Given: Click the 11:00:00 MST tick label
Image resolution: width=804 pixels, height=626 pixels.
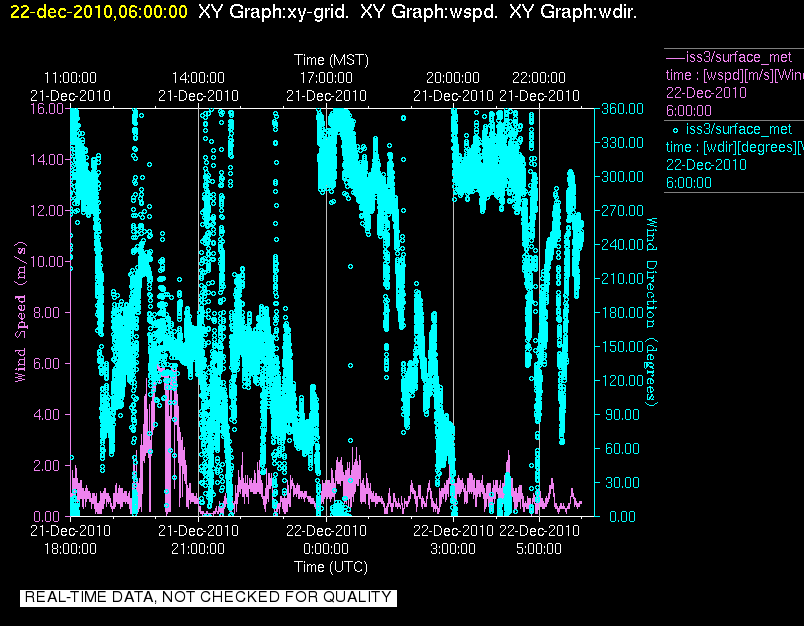Looking at the screenshot, I should (x=70, y=78).
